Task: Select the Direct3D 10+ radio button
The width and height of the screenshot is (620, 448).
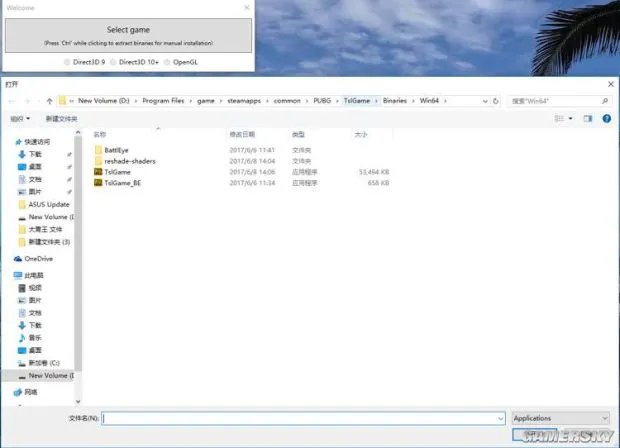Action: (113, 62)
